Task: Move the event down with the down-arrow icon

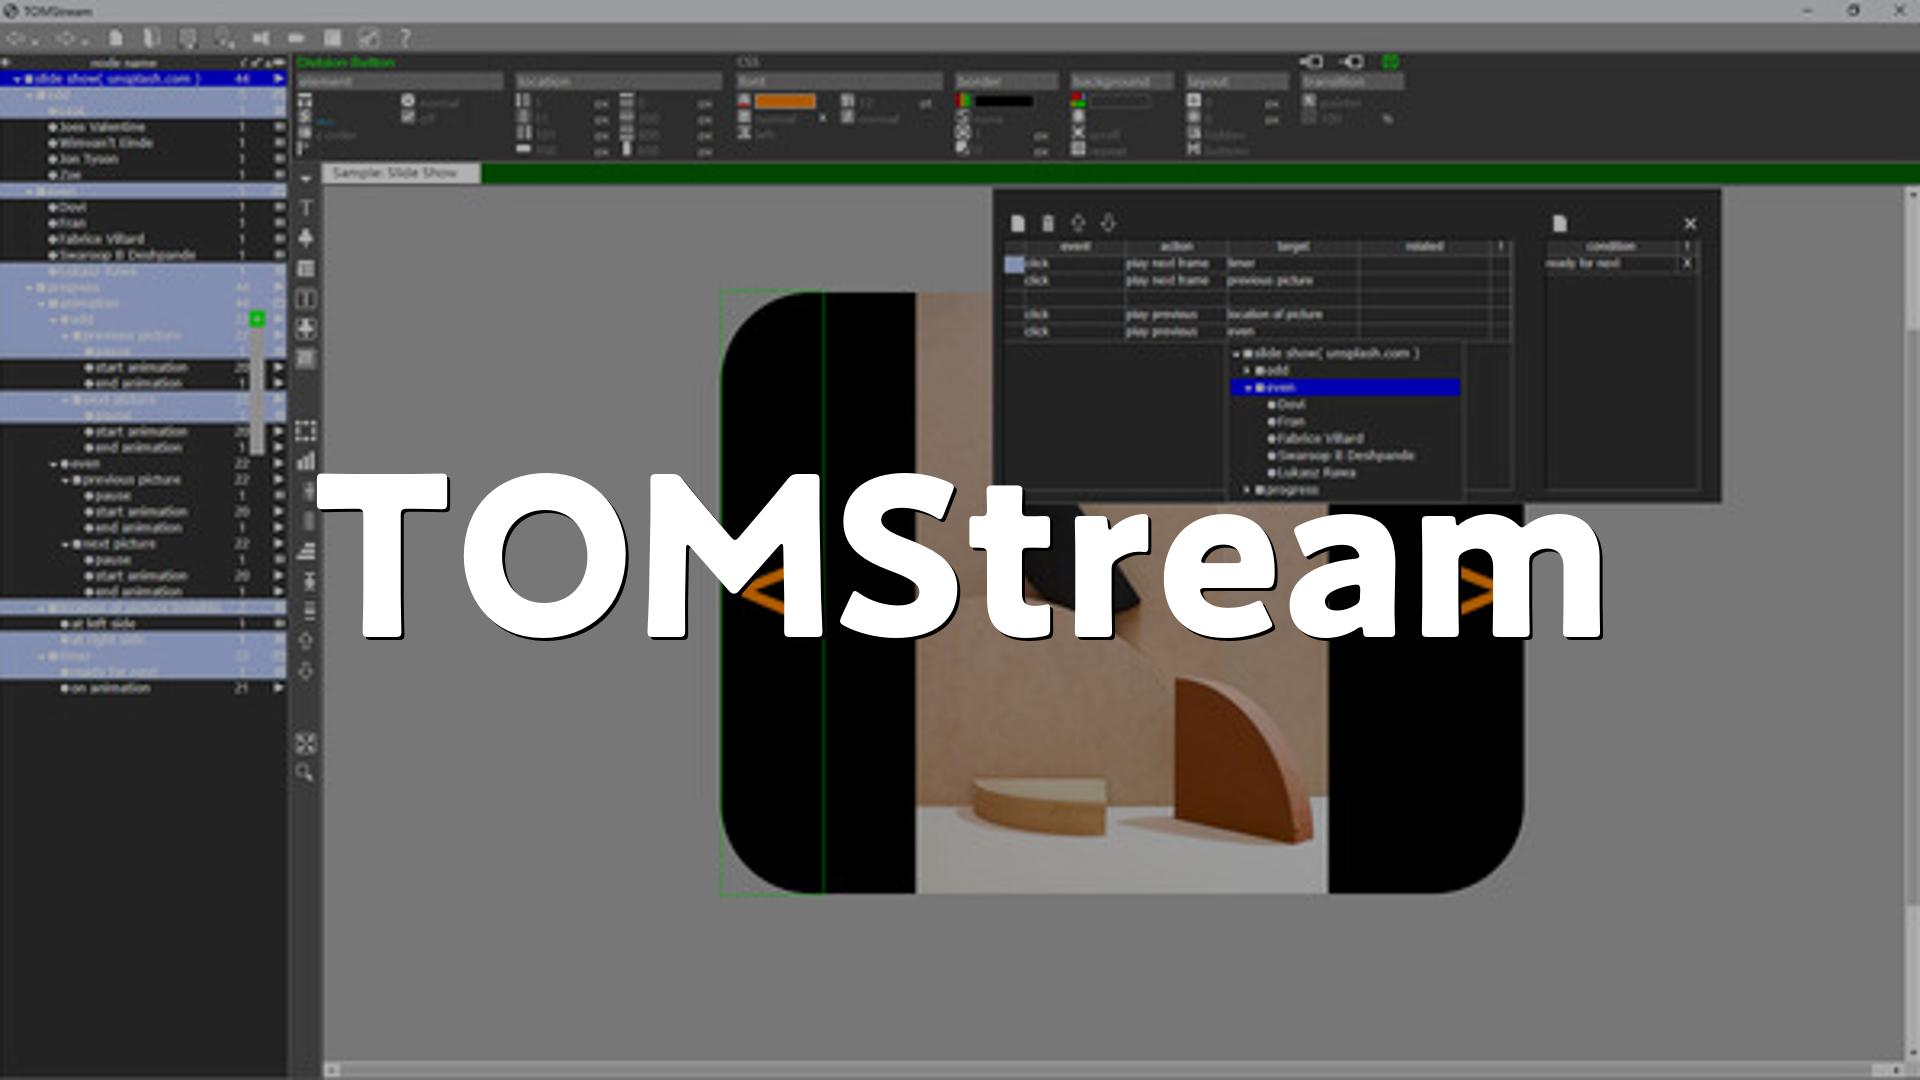Action: tap(1108, 223)
